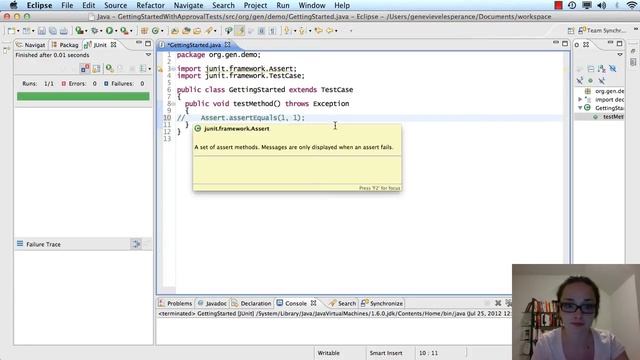Open Outline view menu triangle
This screenshot has width=640, height=360.
(620, 54)
